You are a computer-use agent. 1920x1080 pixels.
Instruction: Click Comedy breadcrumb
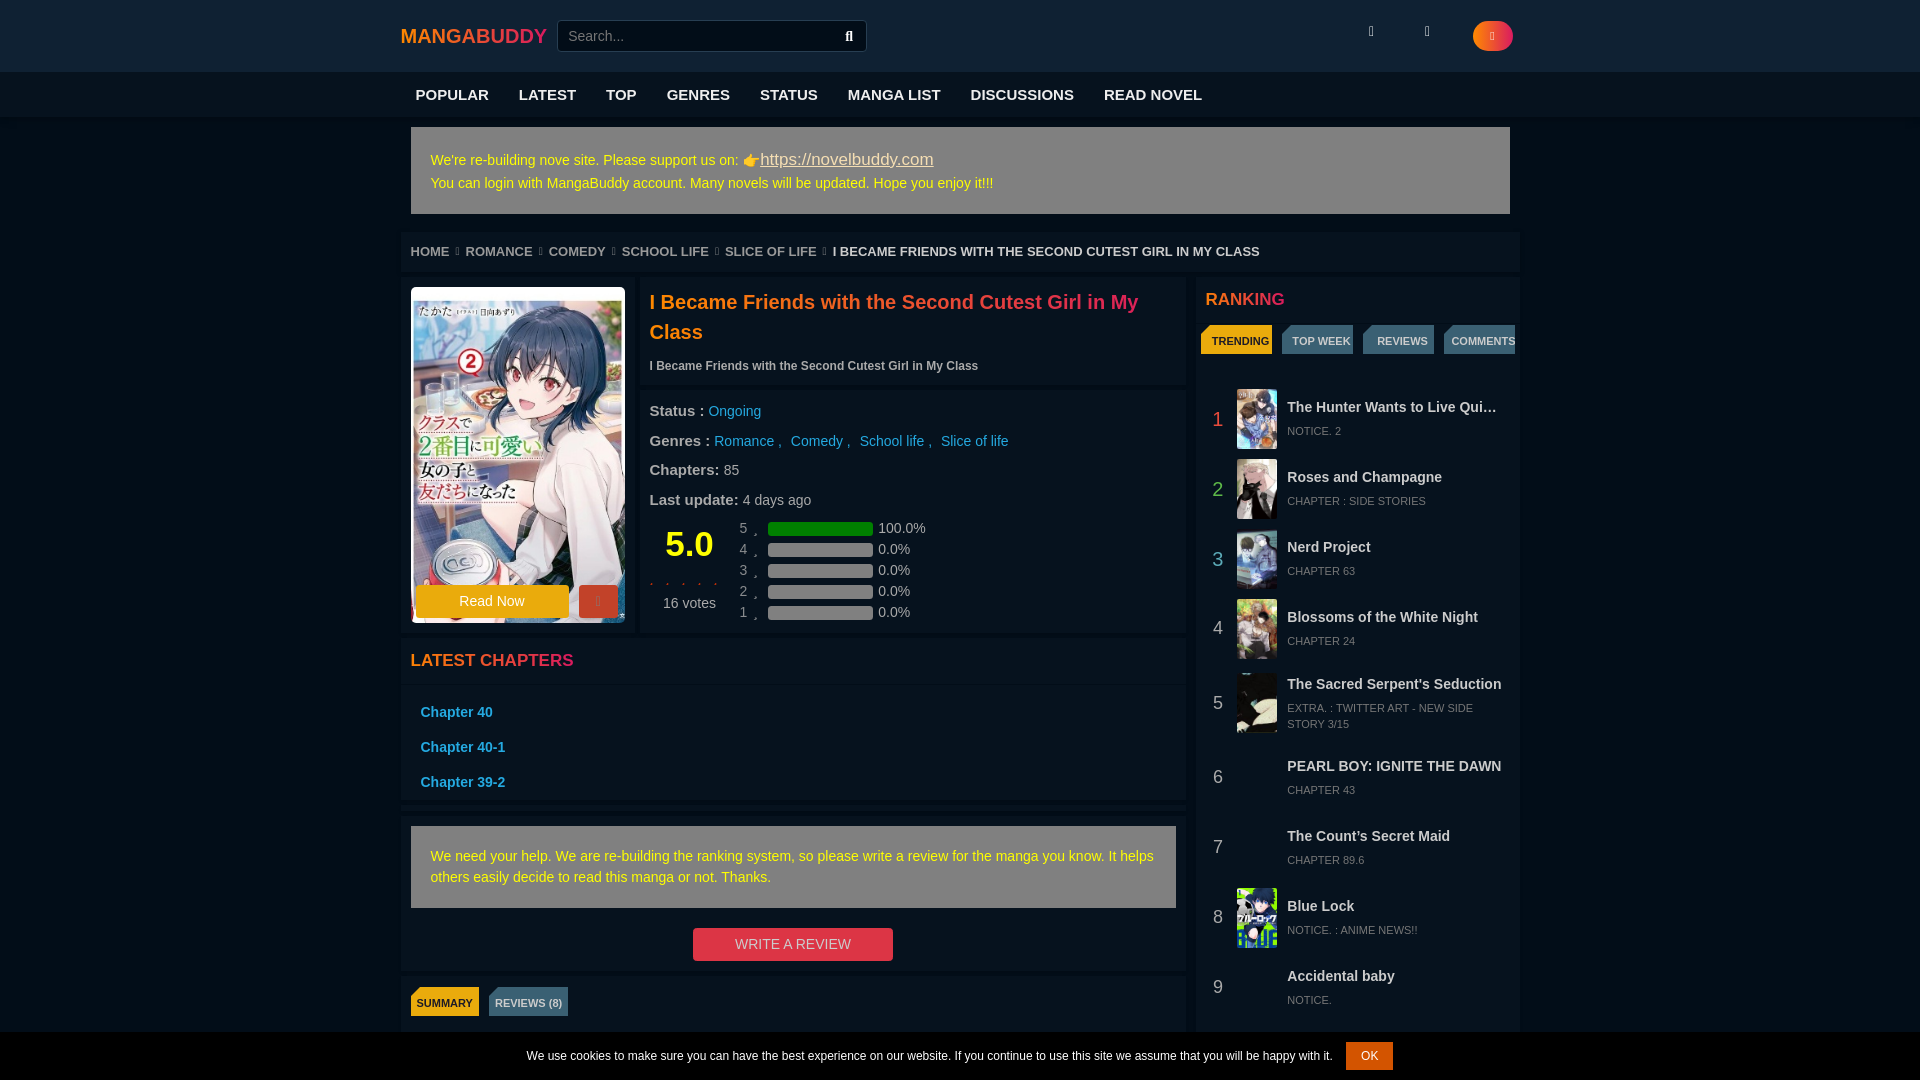(x=577, y=252)
